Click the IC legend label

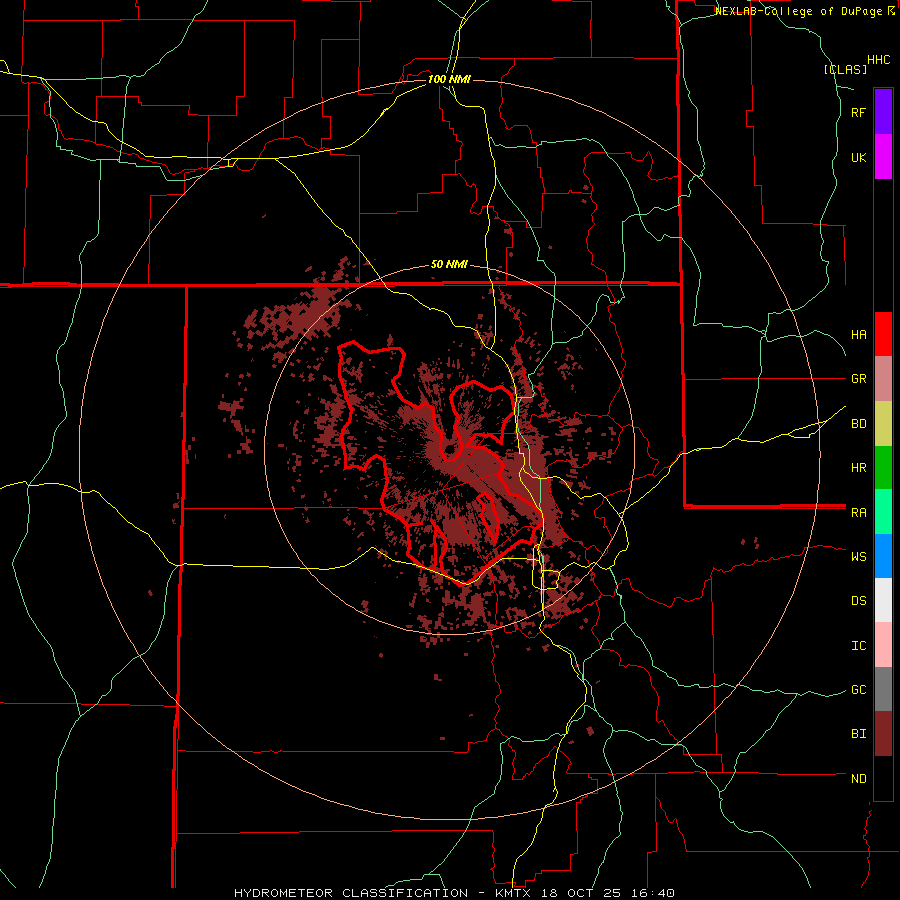pyautogui.click(x=858, y=646)
